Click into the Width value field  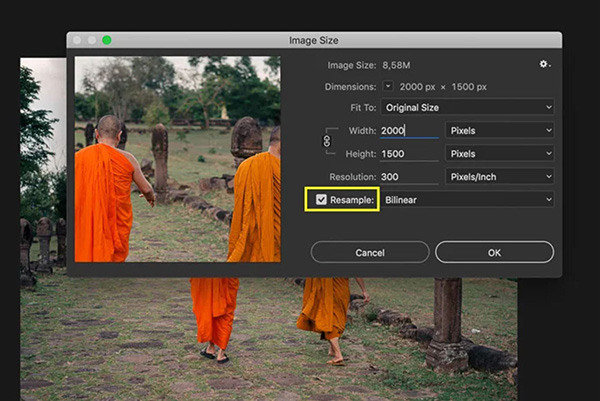tap(408, 130)
